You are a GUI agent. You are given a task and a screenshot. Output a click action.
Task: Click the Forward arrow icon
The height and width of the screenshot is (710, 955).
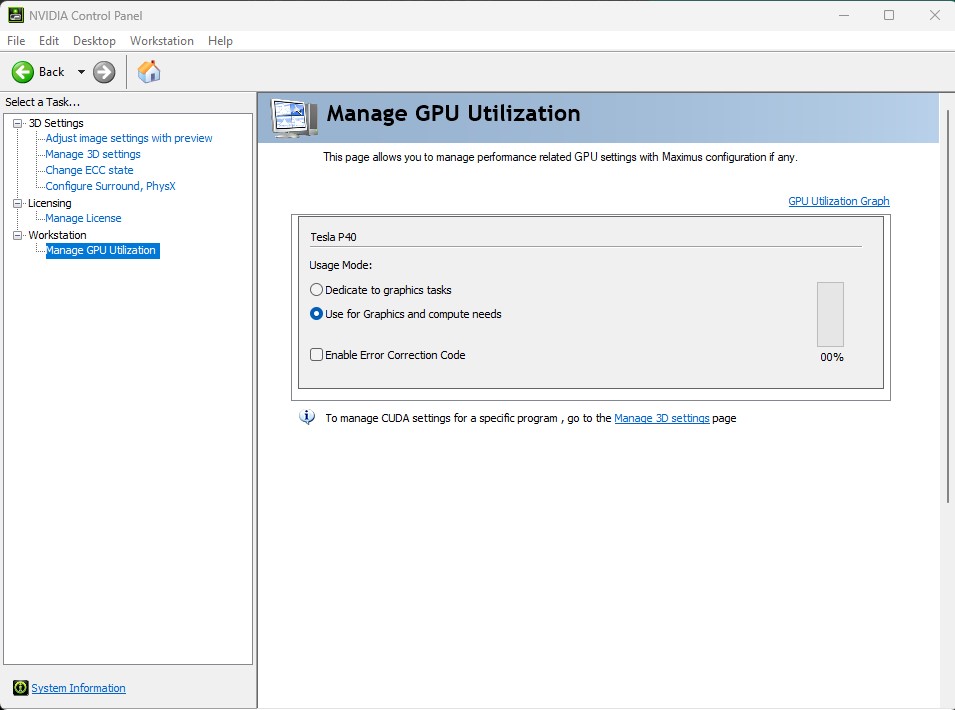pyautogui.click(x=104, y=72)
